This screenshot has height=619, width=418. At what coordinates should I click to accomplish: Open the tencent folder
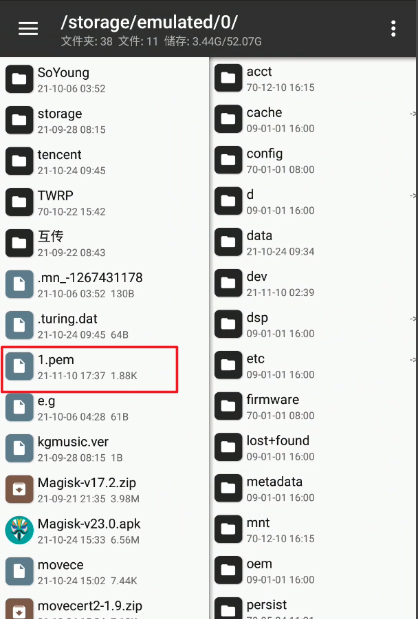(x=105, y=161)
